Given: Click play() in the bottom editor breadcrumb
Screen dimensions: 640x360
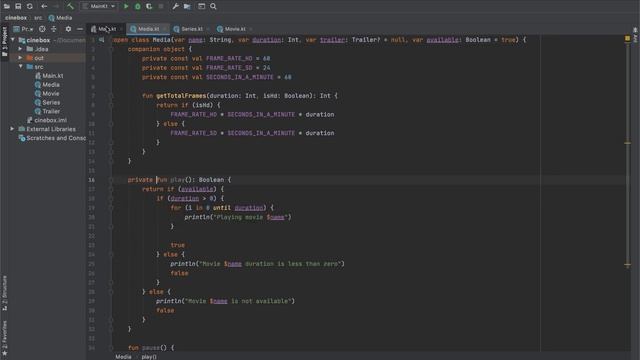Looking at the screenshot, I should (149, 357).
